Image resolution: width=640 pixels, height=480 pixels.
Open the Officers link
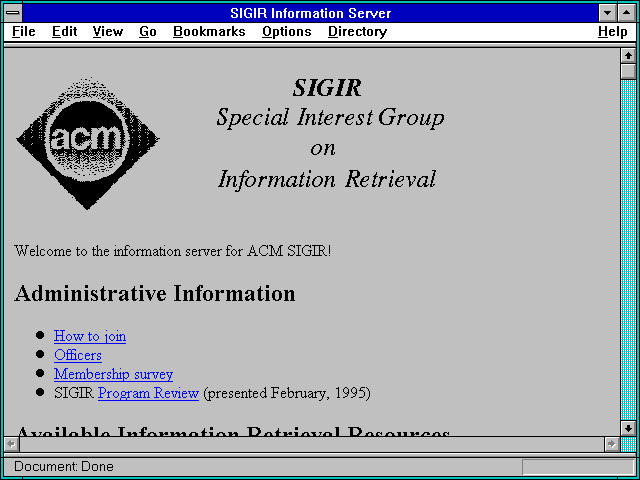pyautogui.click(x=78, y=355)
